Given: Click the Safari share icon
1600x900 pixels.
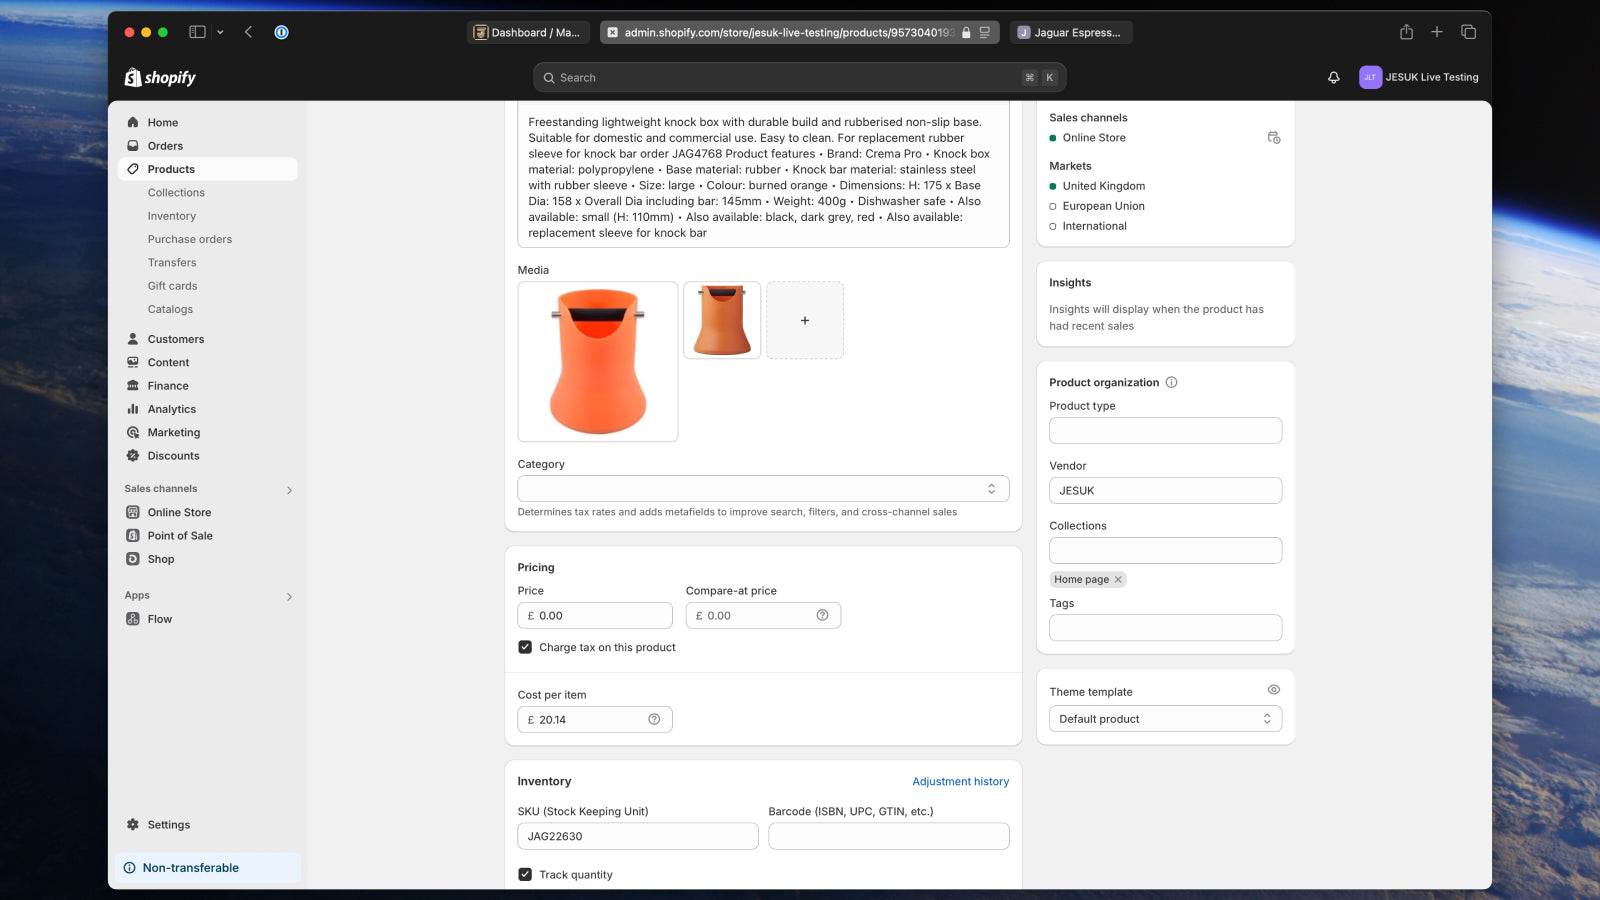Looking at the screenshot, I should point(1406,32).
